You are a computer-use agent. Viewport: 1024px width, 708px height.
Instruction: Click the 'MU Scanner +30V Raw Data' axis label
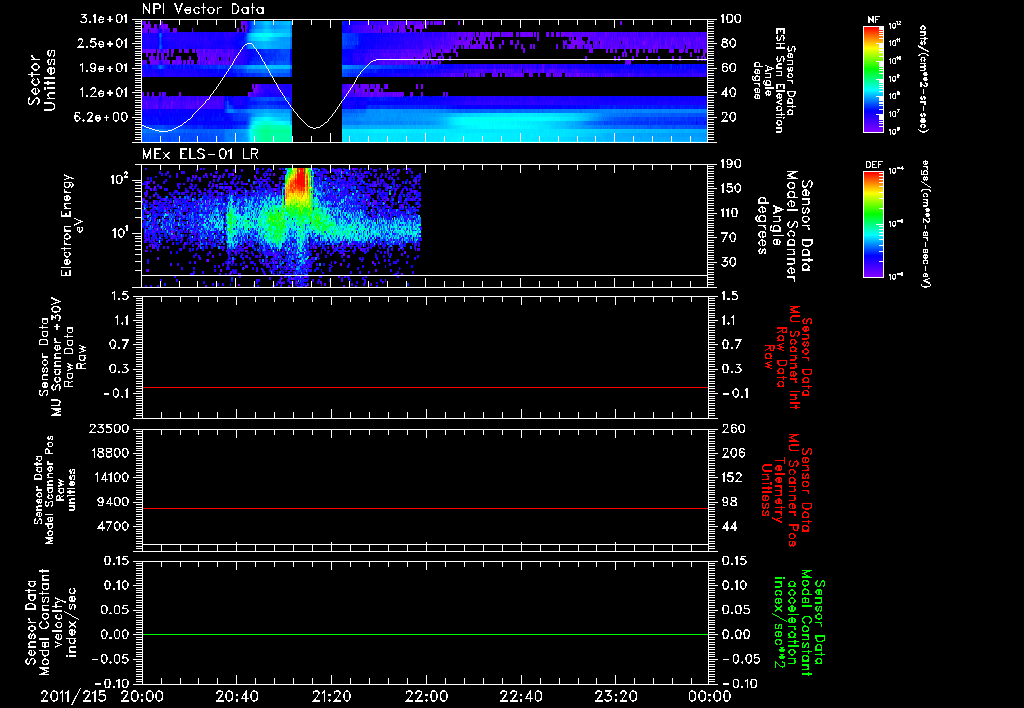(62, 357)
